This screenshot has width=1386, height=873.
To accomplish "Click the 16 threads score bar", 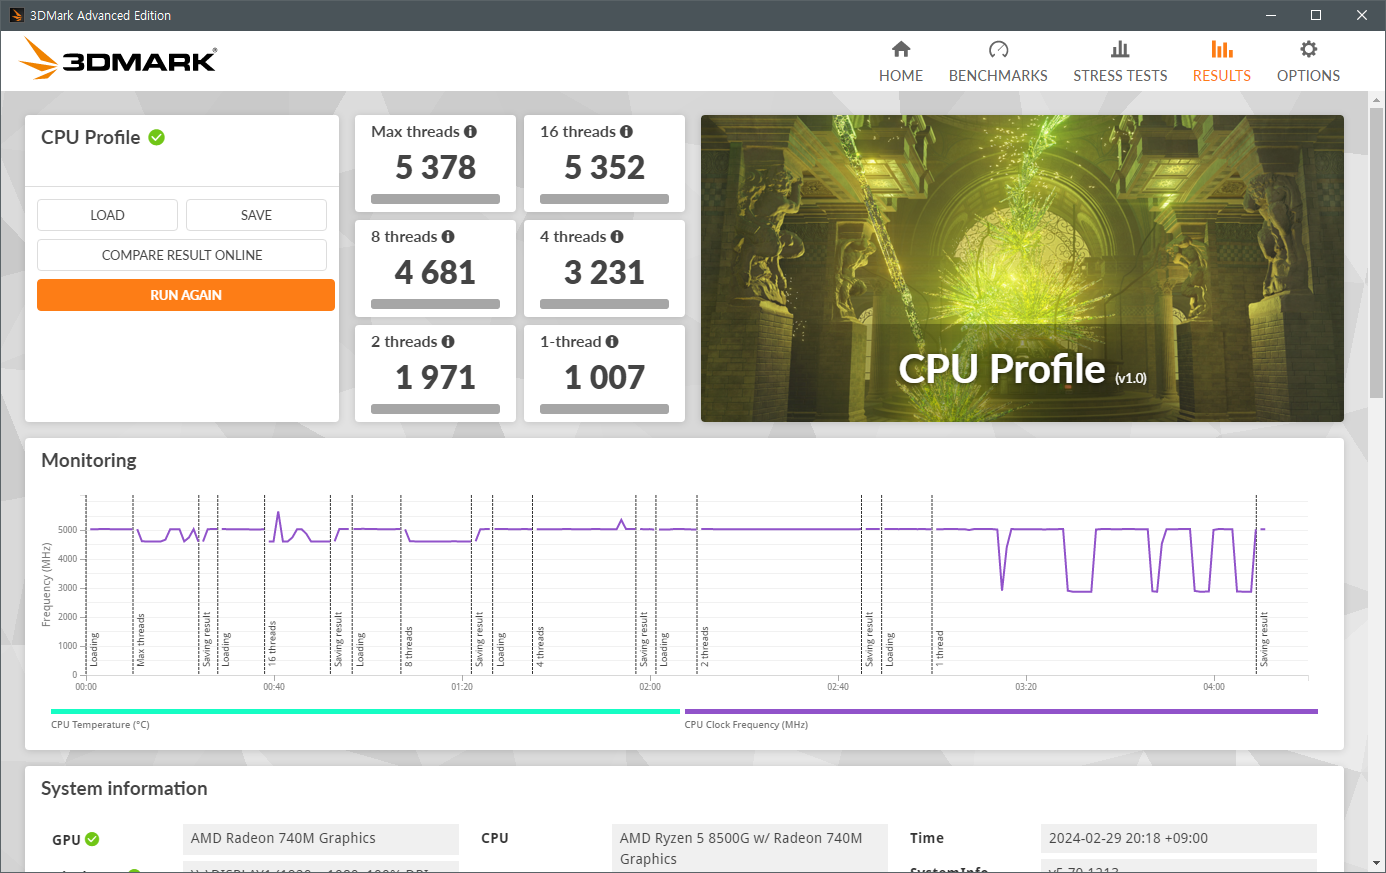I will point(604,199).
